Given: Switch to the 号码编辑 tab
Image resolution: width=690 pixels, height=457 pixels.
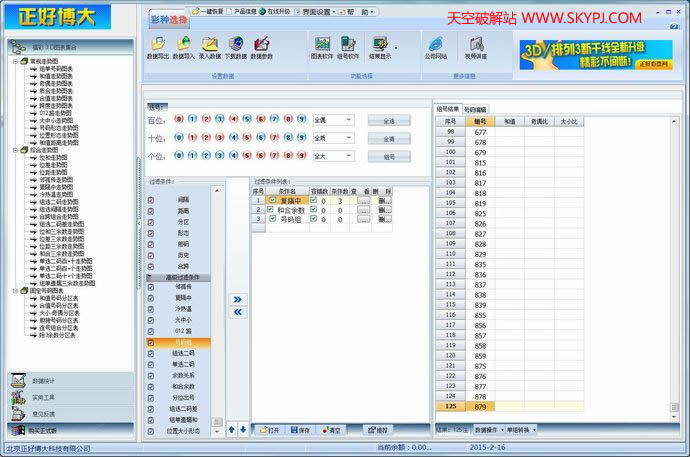Looking at the screenshot, I should pyautogui.click(x=477, y=108).
